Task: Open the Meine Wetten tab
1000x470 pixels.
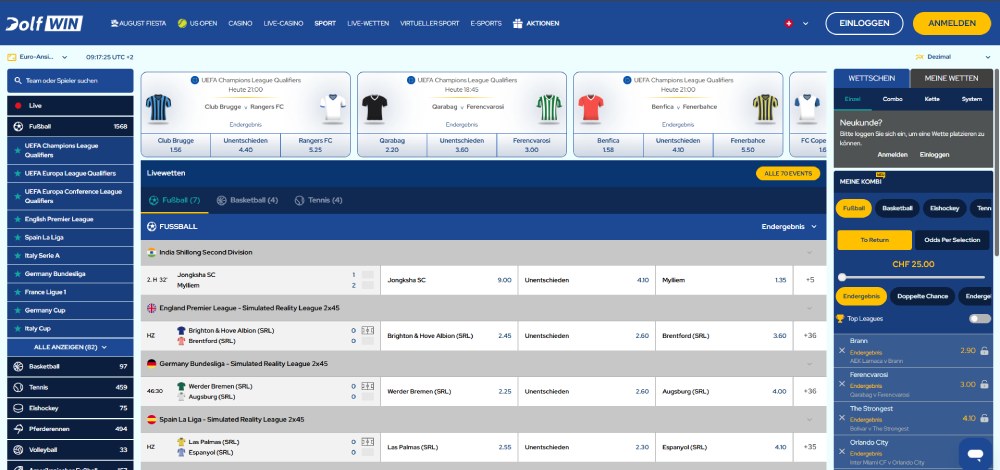Action: [950, 78]
